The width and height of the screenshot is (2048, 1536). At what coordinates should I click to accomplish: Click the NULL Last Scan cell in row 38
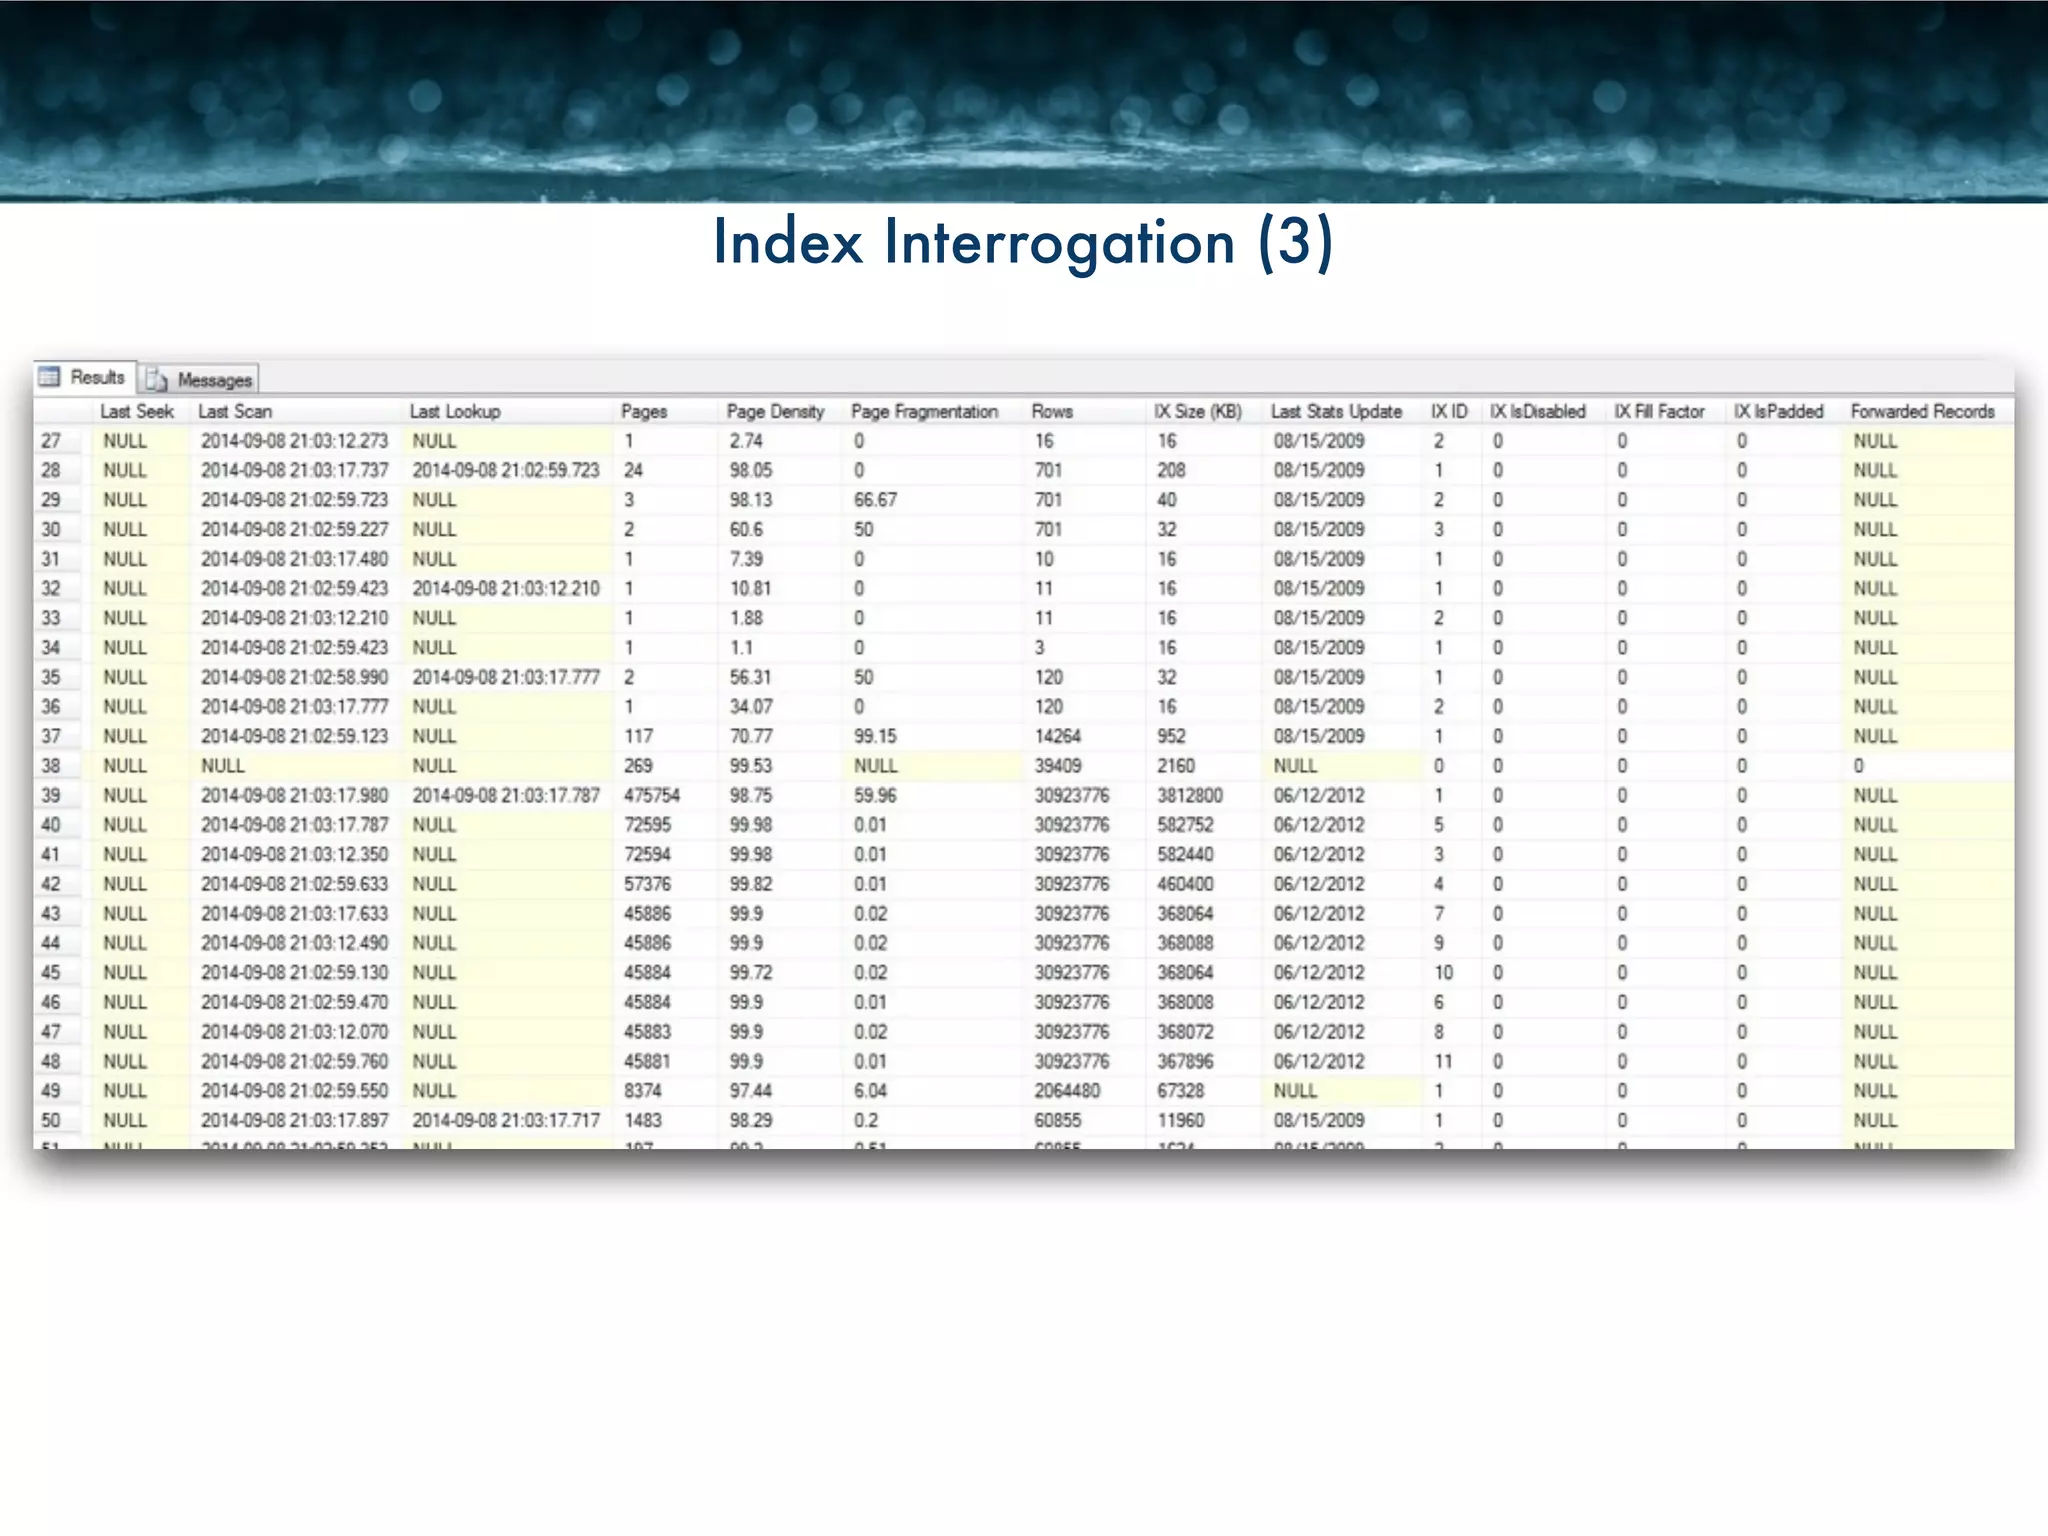click(223, 766)
